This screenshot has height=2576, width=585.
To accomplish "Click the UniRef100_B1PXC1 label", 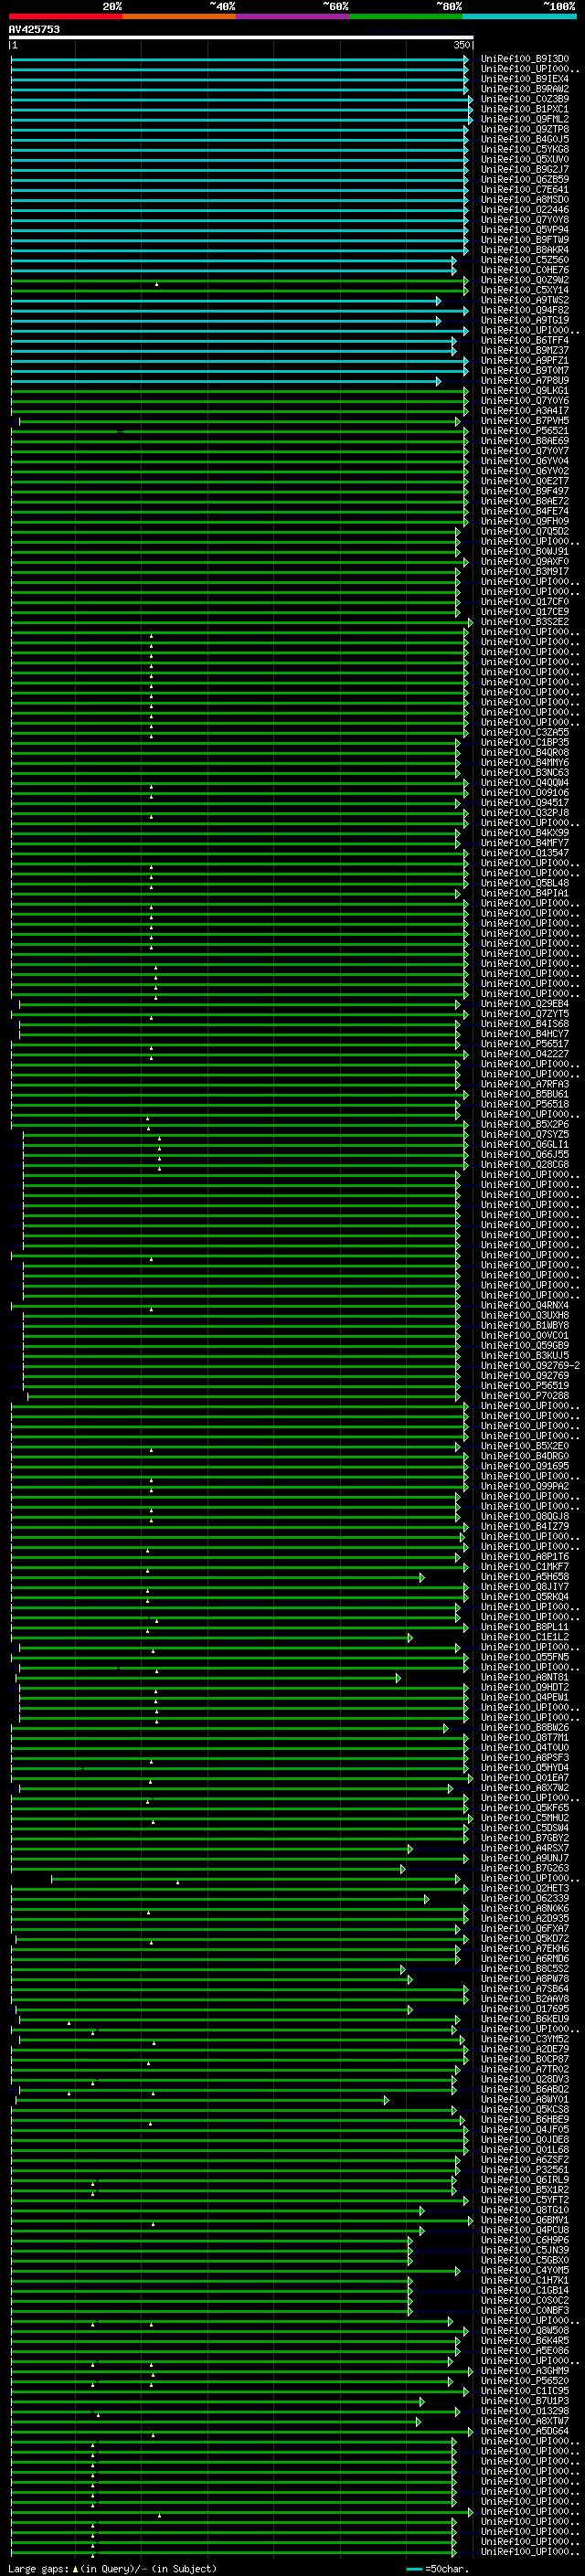I will pos(524,109).
